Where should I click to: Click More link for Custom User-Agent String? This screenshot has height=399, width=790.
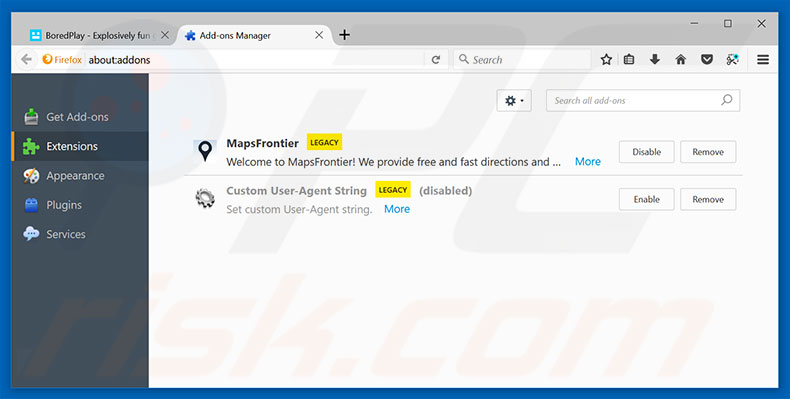click(x=397, y=209)
